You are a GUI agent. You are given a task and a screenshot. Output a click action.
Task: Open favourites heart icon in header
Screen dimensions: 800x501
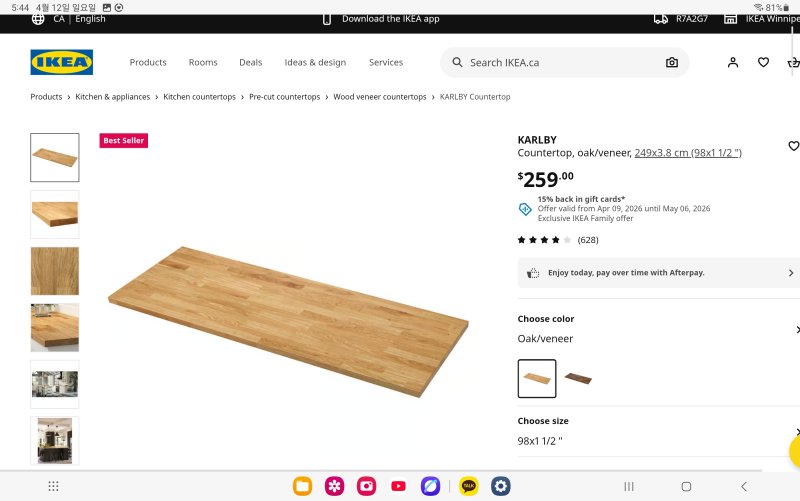click(763, 62)
